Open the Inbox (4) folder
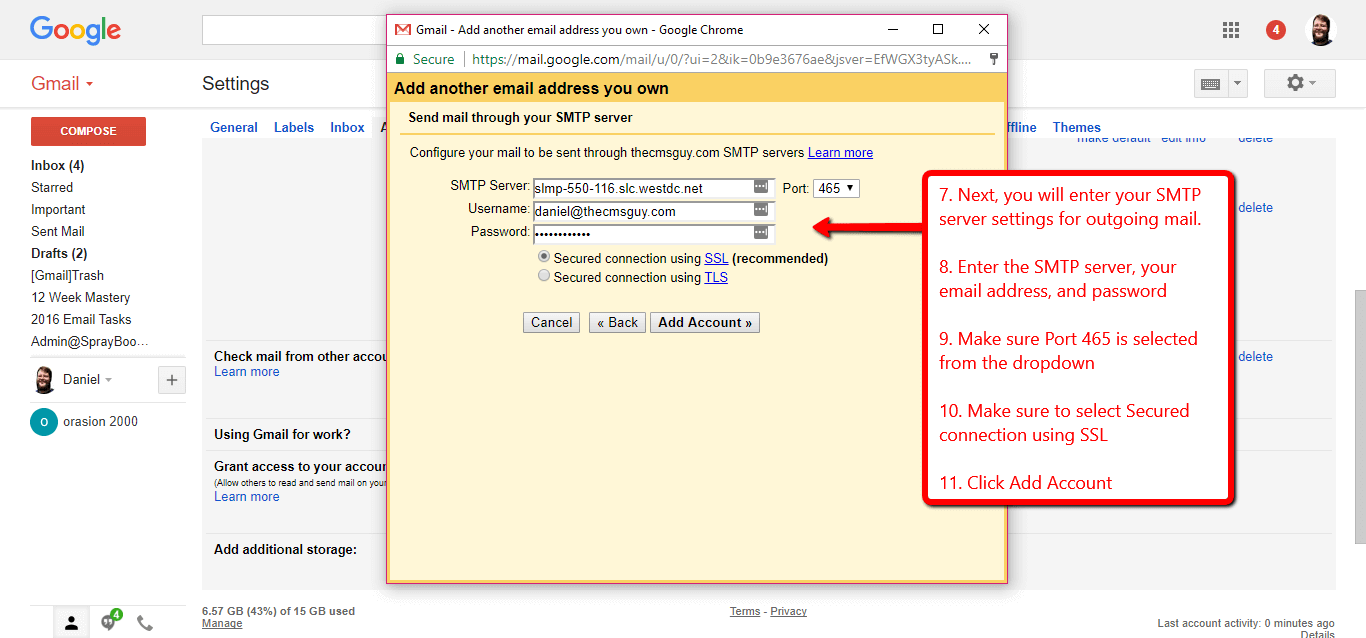Viewport: 1366px width, 638px height. [58, 165]
